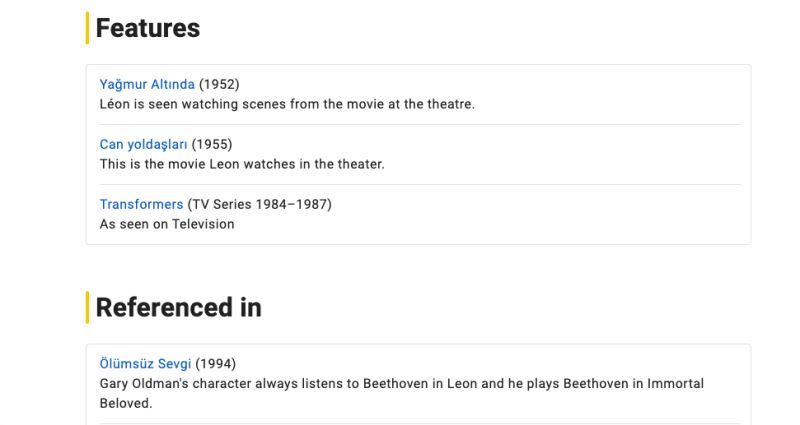Click 'This is the movie Leon watches' text
Screen dimensions: 800x425
click(242, 164)
